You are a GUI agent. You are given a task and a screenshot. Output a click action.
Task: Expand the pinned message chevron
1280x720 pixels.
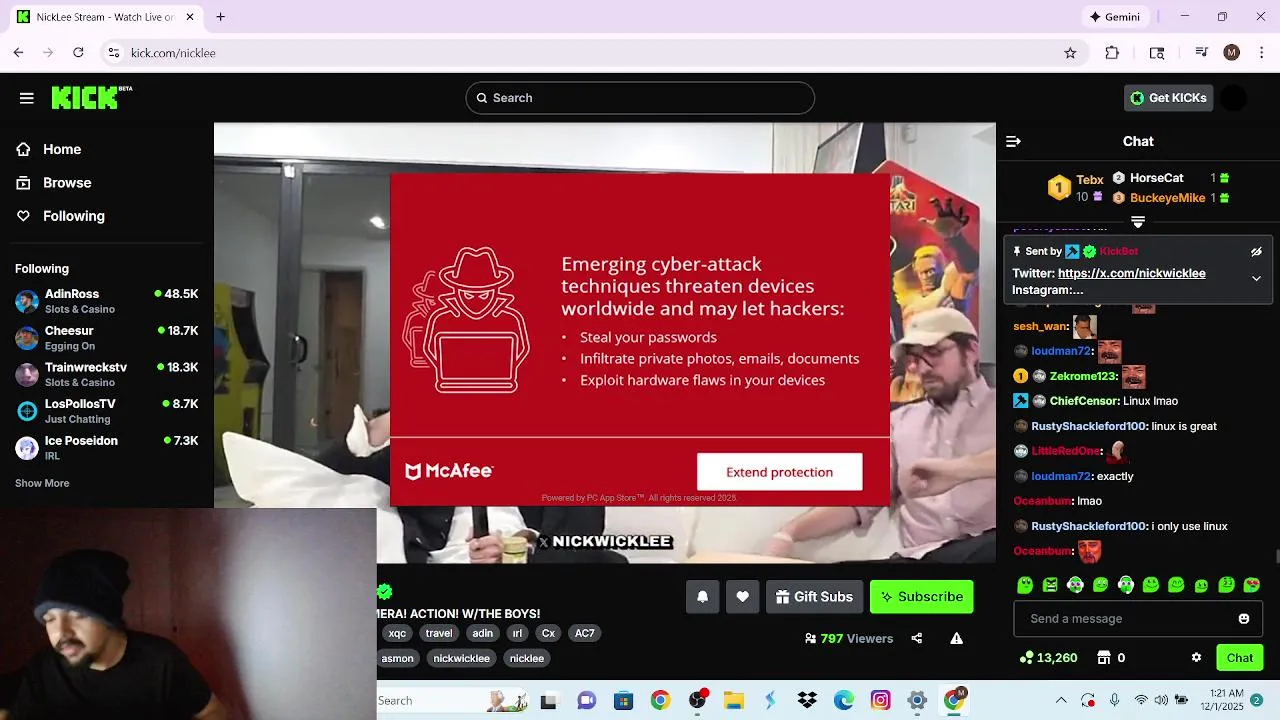point(1256,279)
